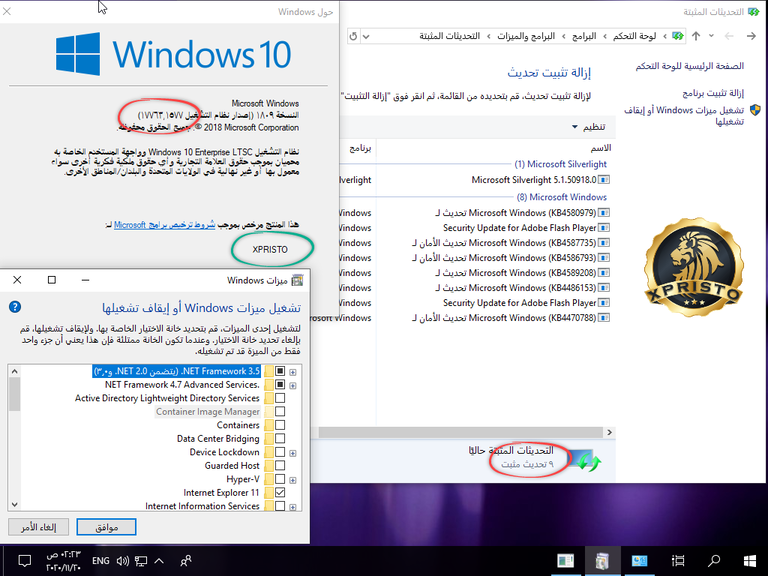
Task: Click the KB4486153 update icon
Action: coord(604,288)
